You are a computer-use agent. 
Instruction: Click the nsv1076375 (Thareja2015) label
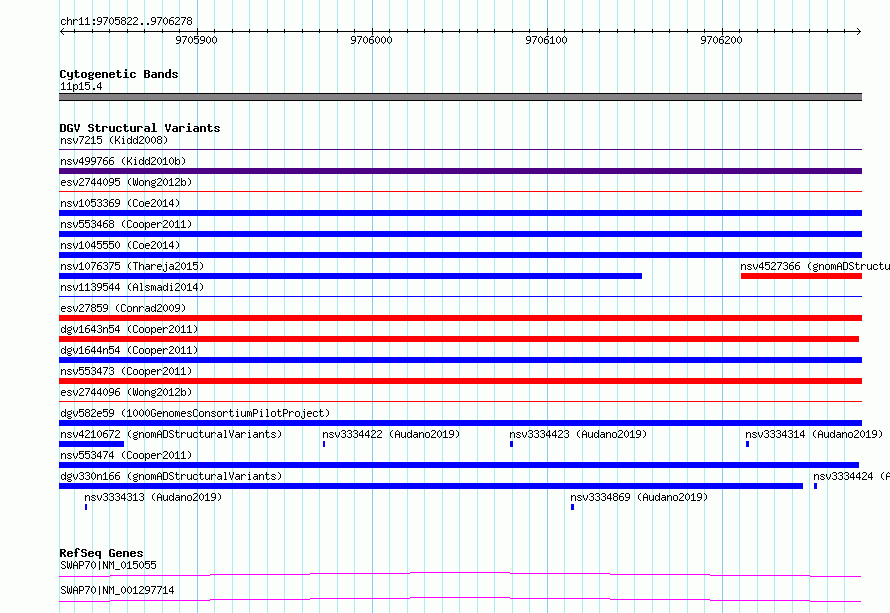(132, 266)
